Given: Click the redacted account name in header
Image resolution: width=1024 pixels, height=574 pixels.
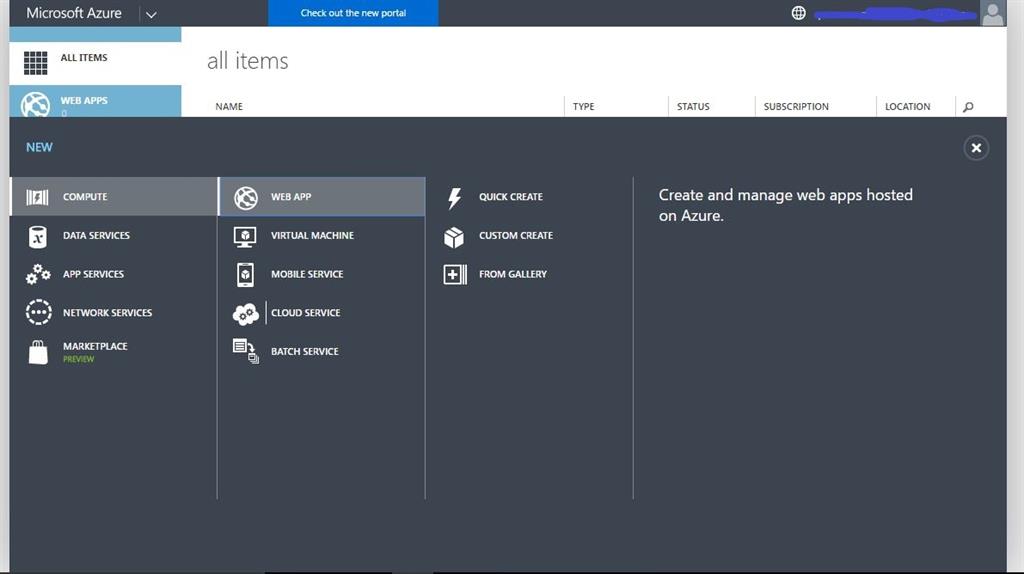Looking at the screenshot, I should click(895, 14).
